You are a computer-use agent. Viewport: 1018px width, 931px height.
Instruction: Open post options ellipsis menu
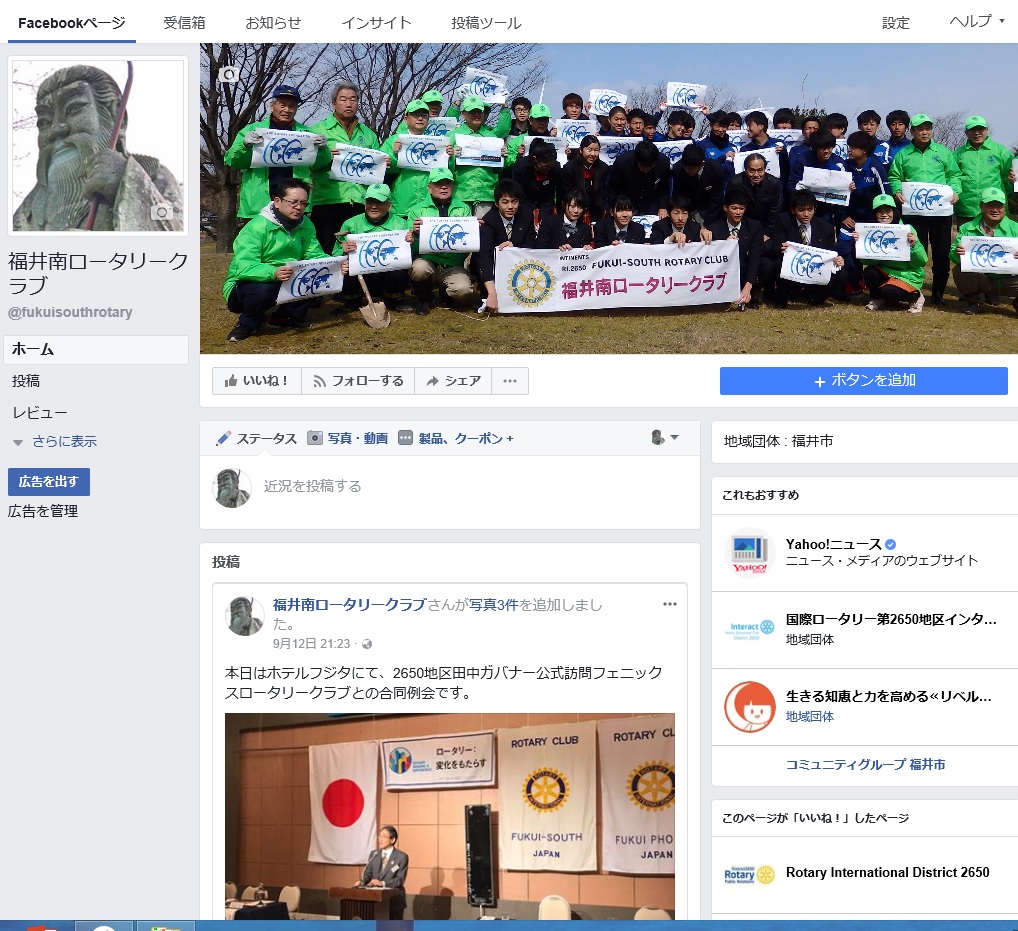click(x=670, y=604)
